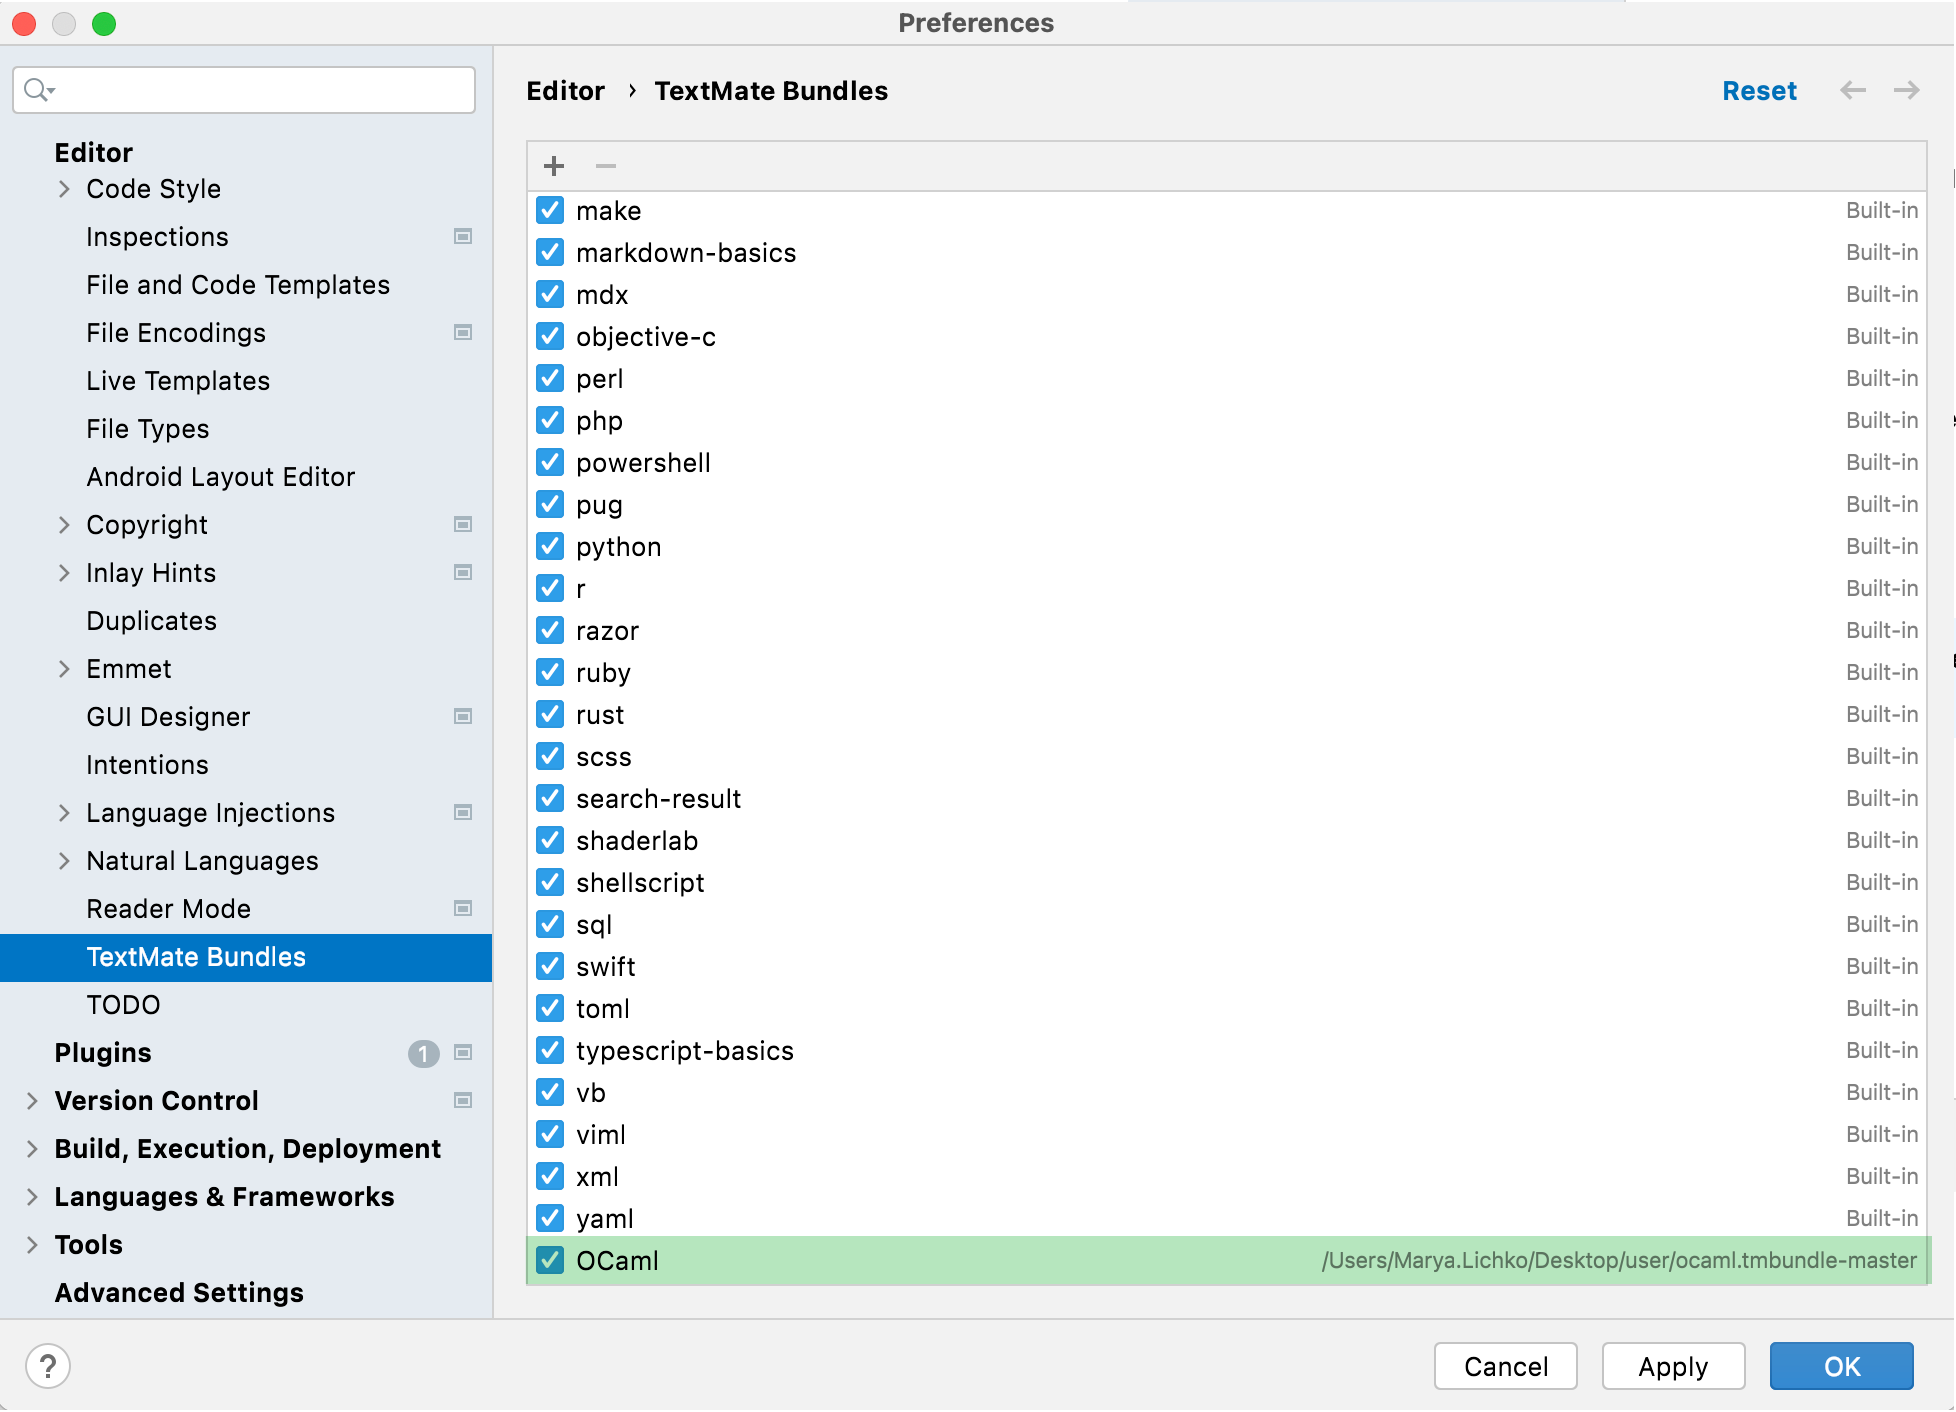Image resolution: width=1956 pixels, height=1412 pixels.
Task: Toggle the yaml bundle checkbox
Action: pos(550,1219)
